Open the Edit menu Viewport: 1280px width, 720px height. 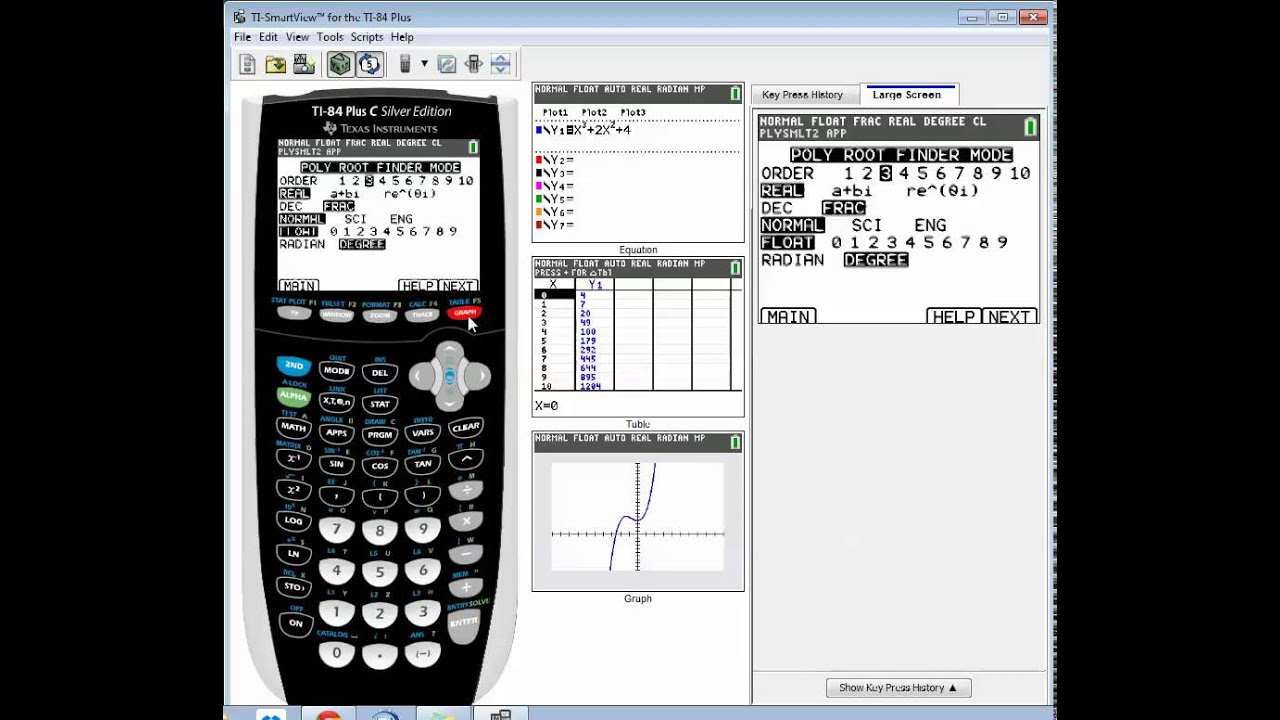point(268,37)
